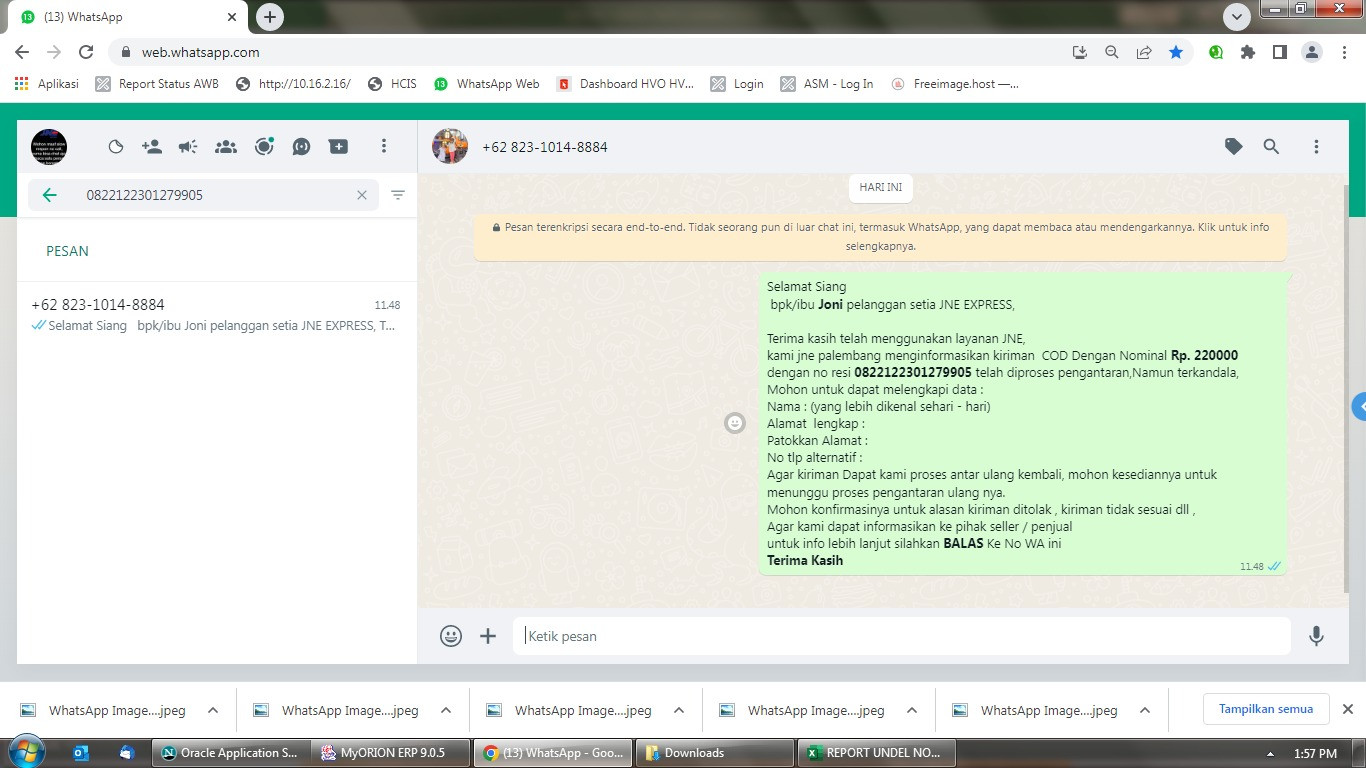This screenshot has width=1366, height=768.
Task: Open your WhatsApp profile picture
Action: coord(49,147)
